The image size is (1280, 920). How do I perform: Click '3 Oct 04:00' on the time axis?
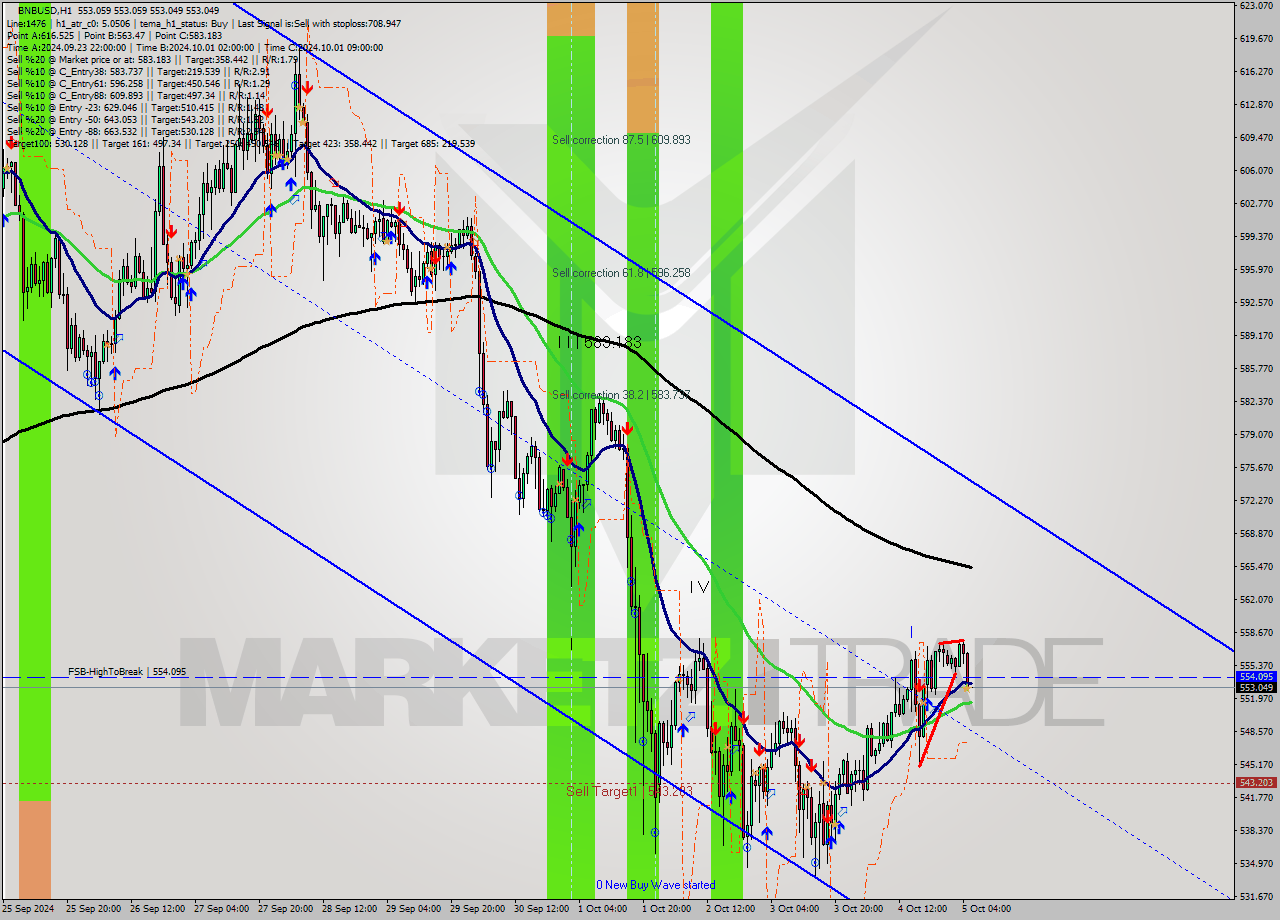coord(795,909)
